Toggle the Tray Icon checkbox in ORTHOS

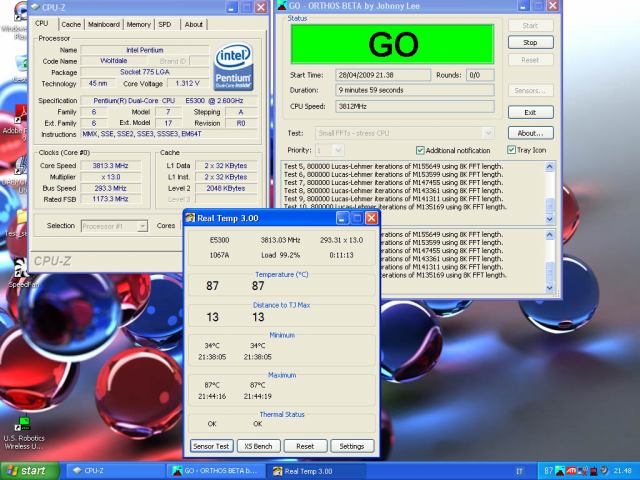[x=511, y=150]
